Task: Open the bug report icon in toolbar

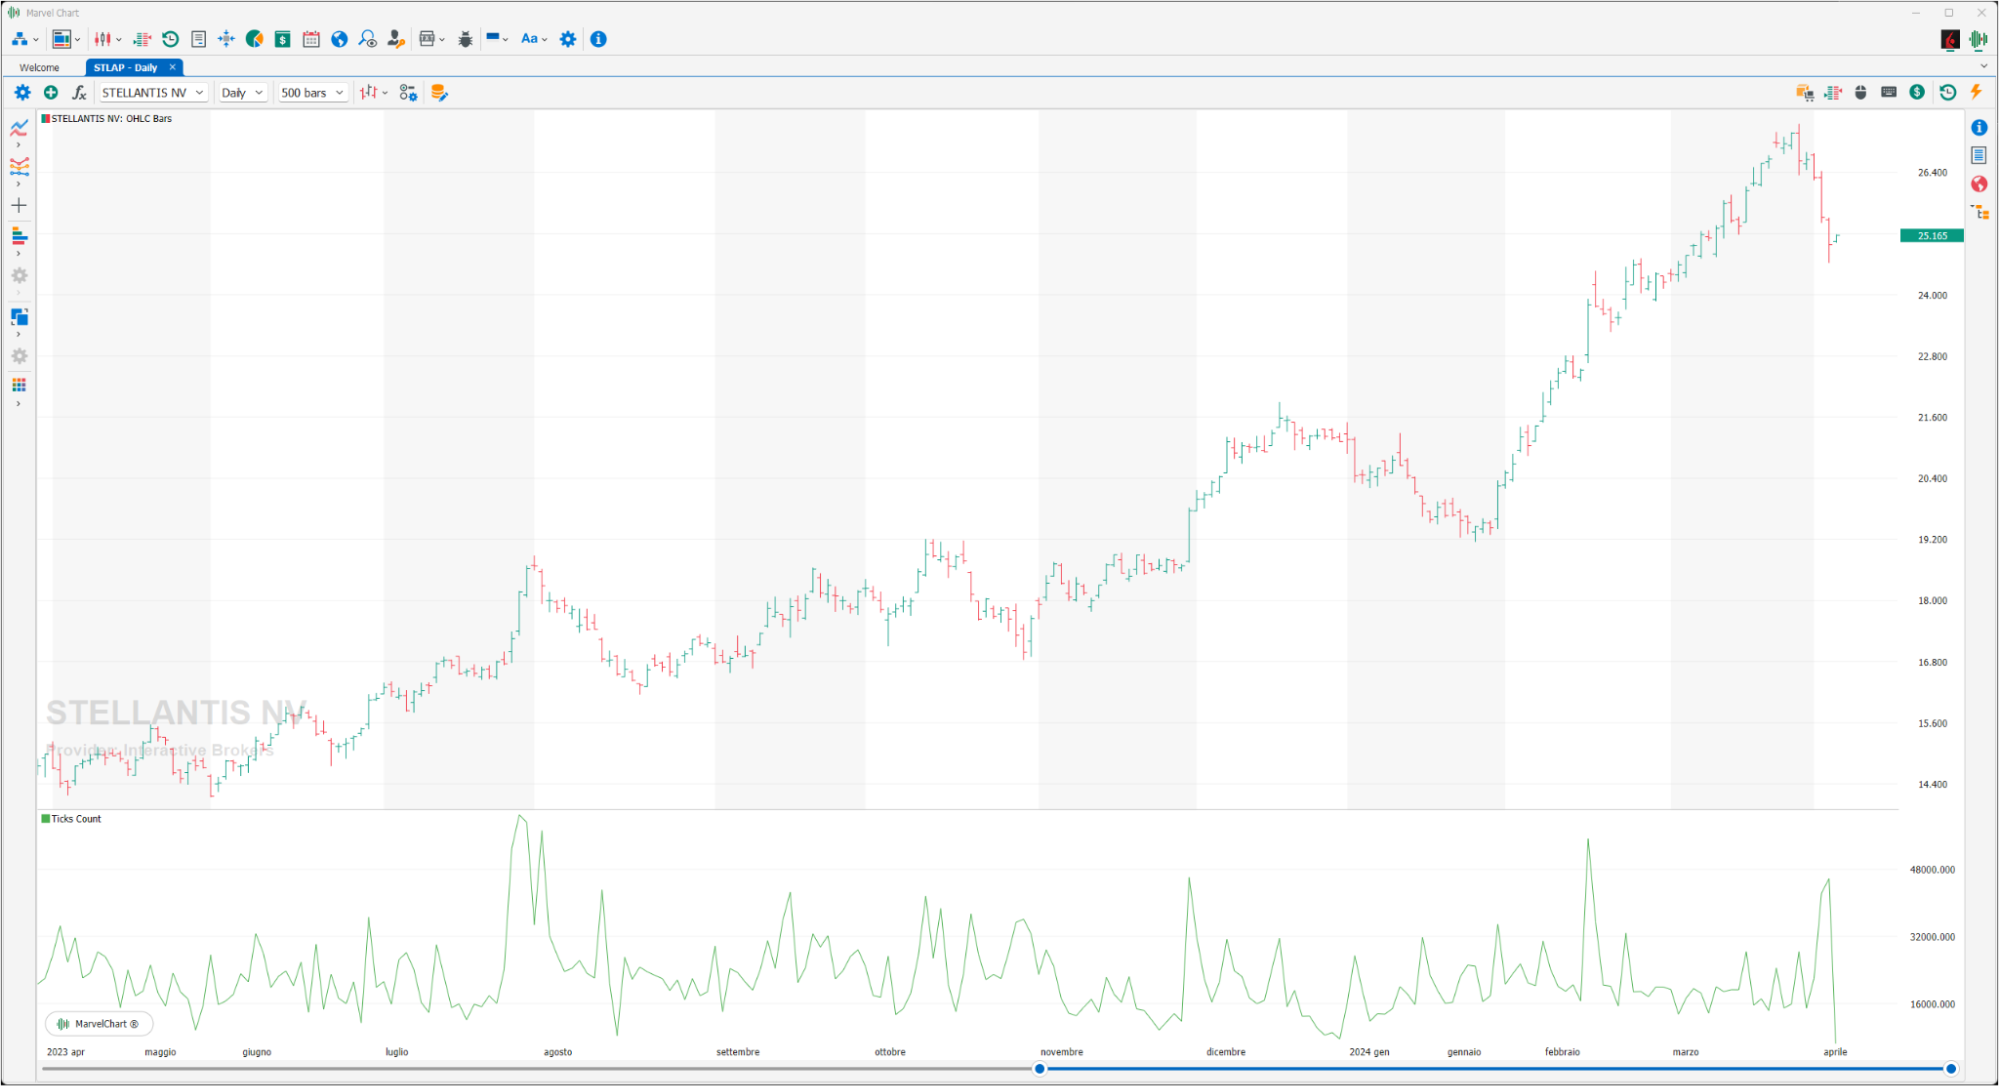Action: tap(465, 39)
